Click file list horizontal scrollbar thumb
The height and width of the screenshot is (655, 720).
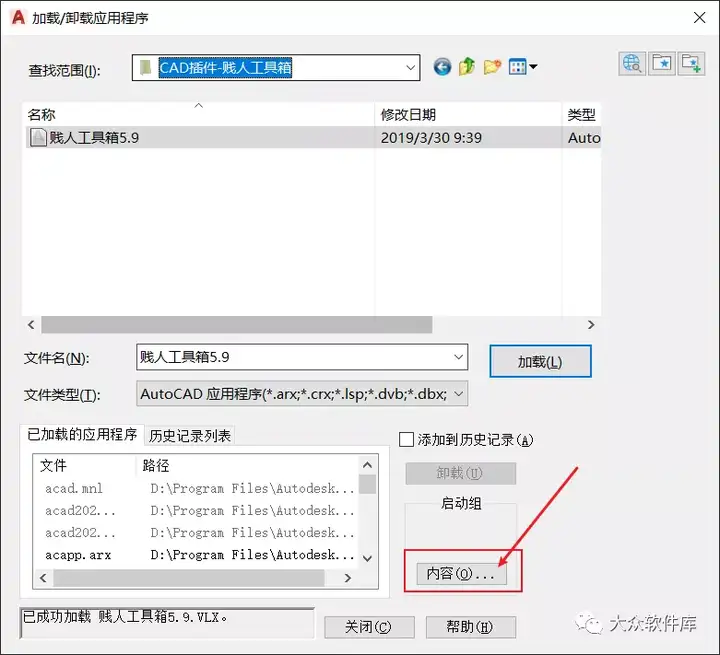click(x=236, y=325)
